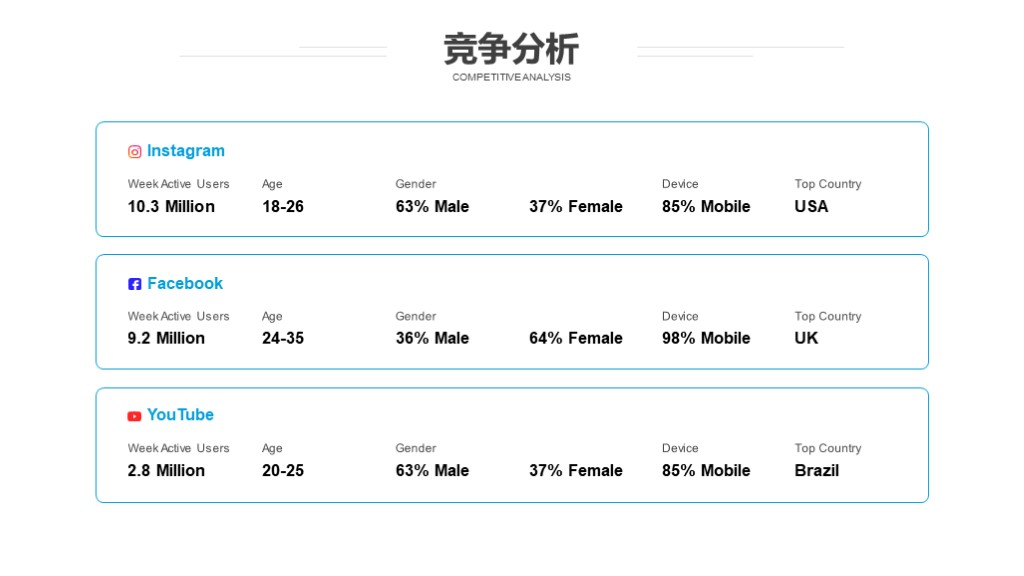Image resolution: width=1024 pixels, height=576 pixels.
Task: Select the YouTube heading text
Action: tap(180, 415)
